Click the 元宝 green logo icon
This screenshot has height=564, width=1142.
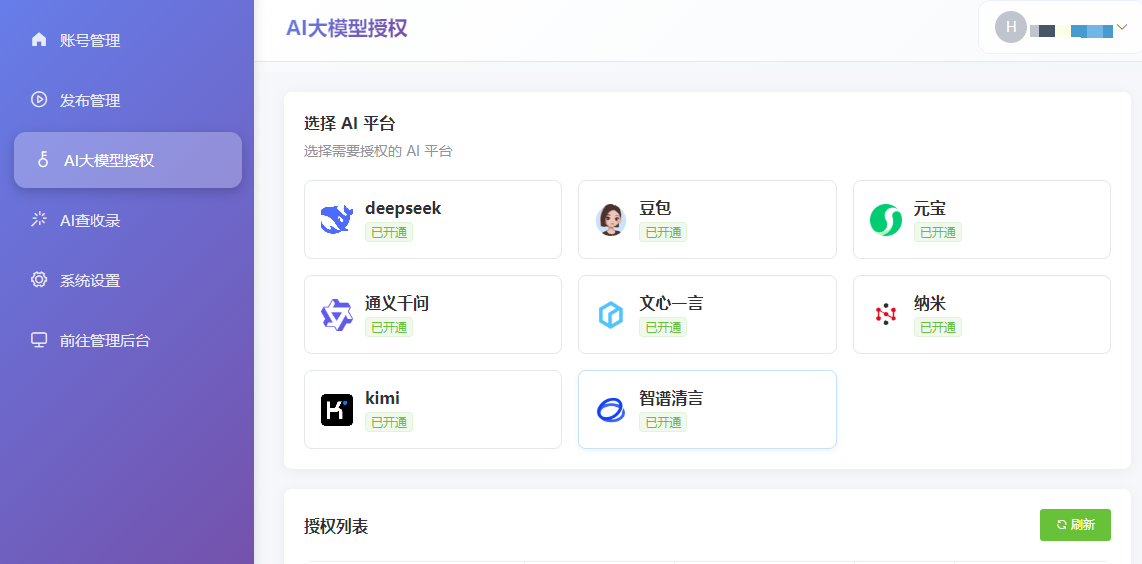coord(885,219)
